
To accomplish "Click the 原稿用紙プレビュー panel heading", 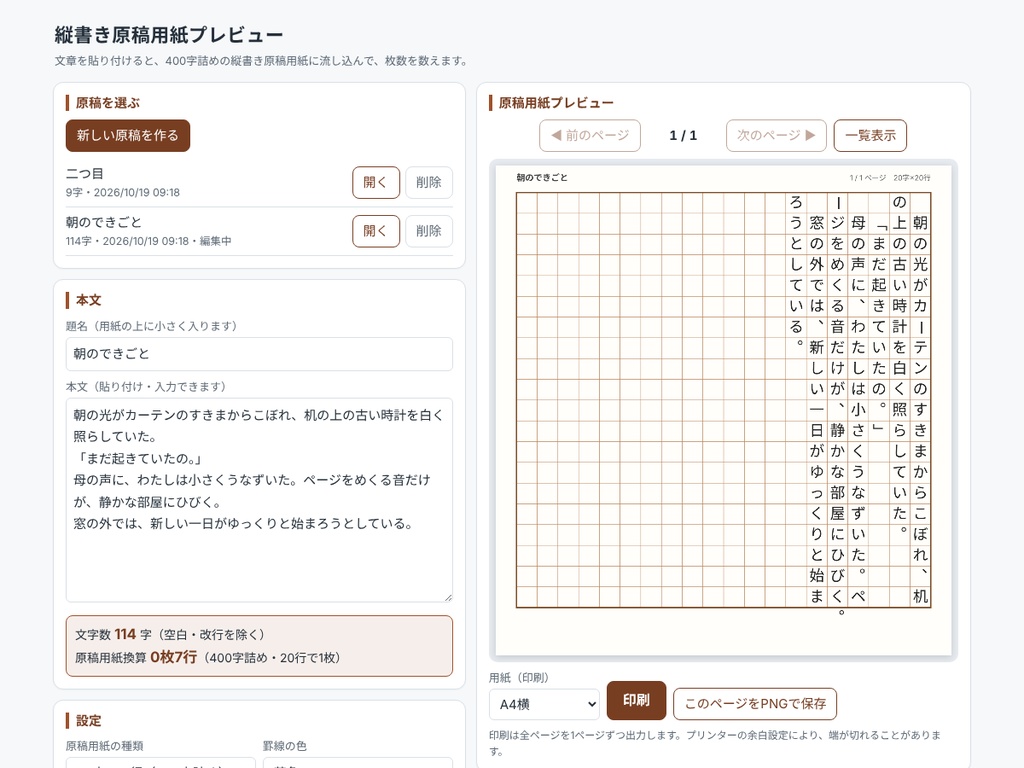I will click(556, 103).
